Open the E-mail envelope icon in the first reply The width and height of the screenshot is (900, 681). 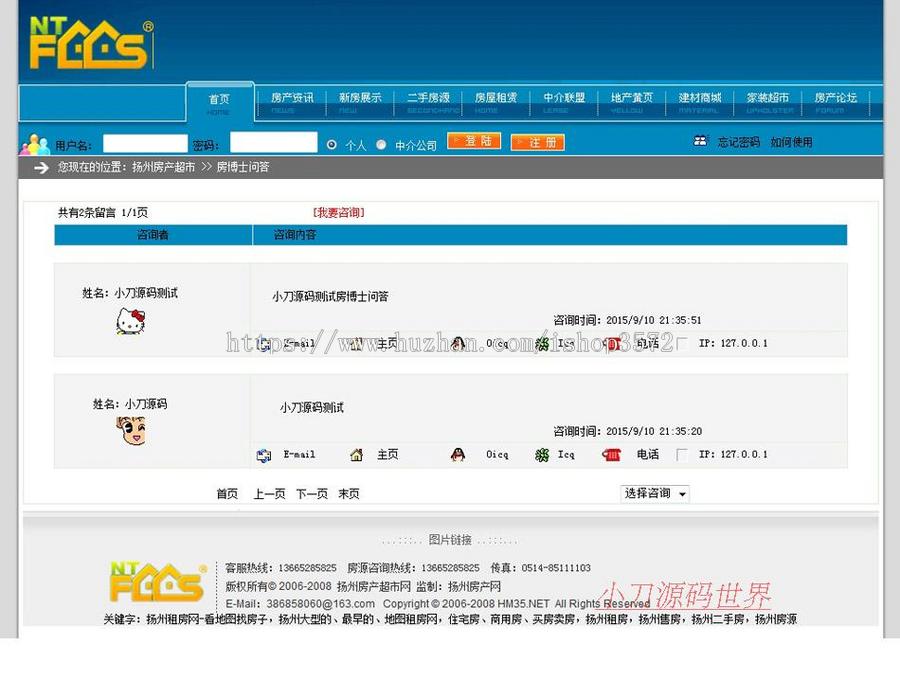[x=263, y=343]
